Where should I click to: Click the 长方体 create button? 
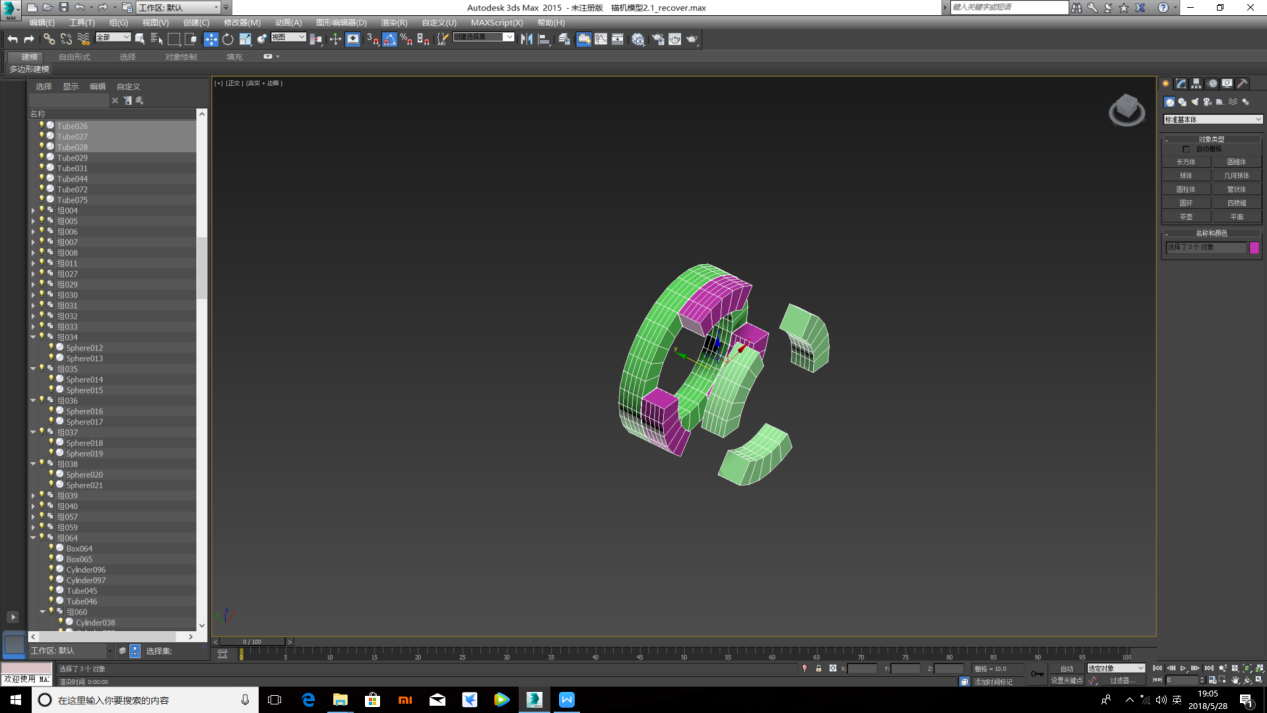1186,162
